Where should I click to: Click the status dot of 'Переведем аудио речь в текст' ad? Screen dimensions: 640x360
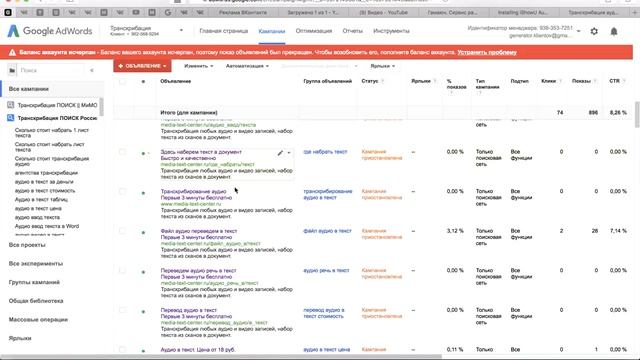point(143,272)
